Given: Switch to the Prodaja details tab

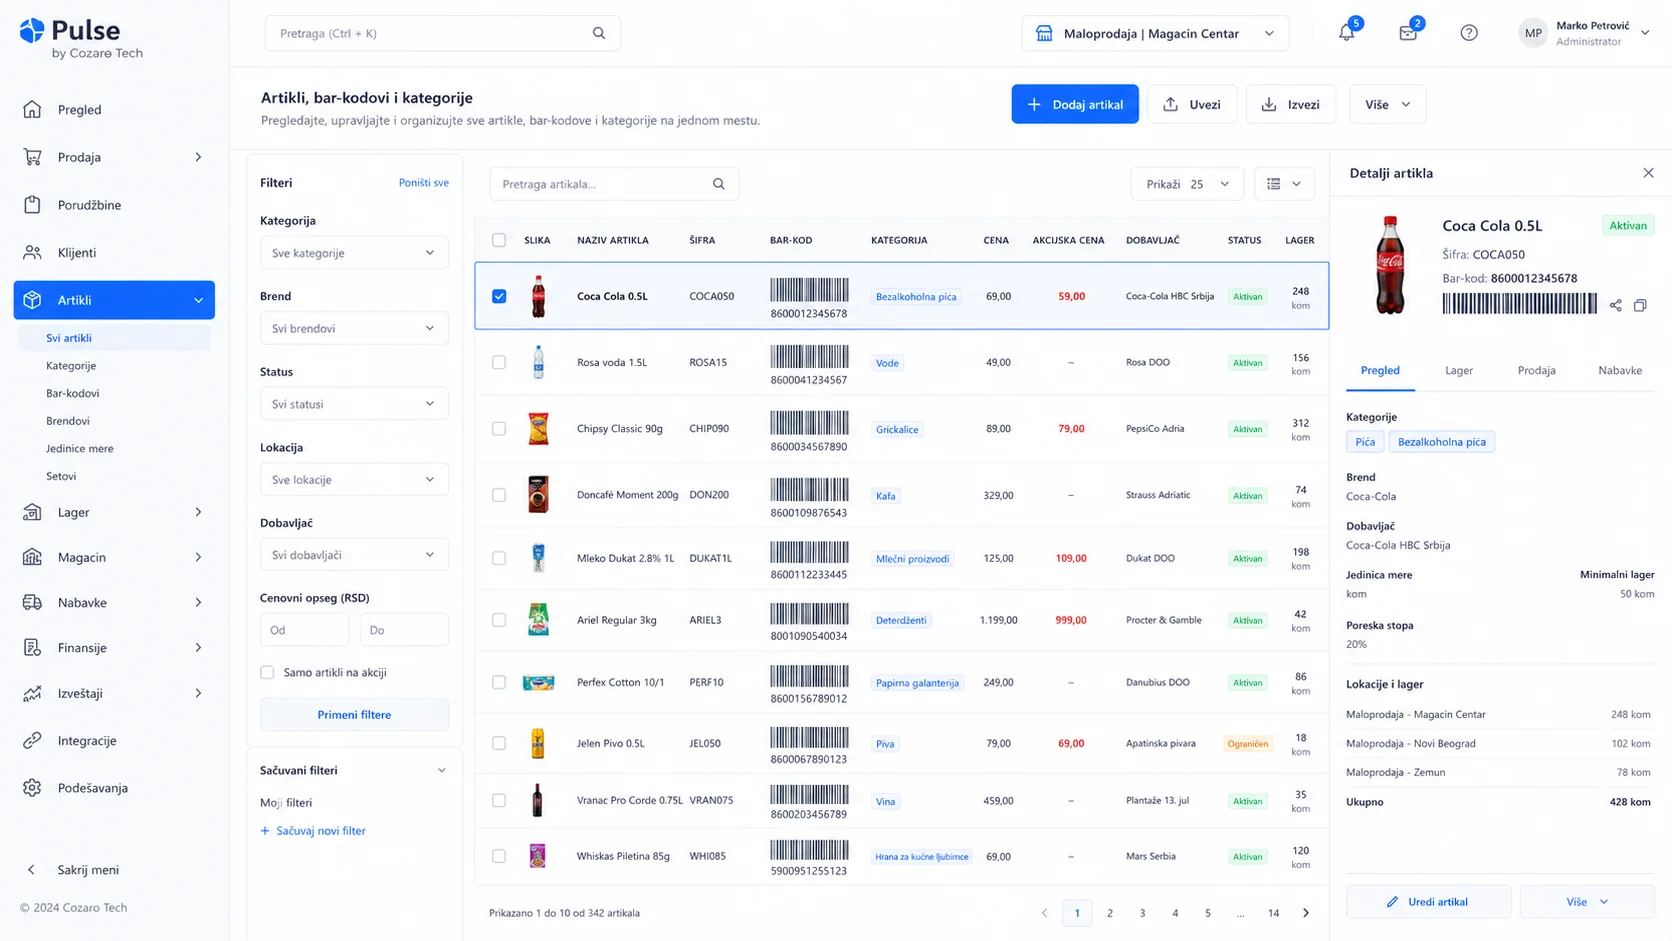Looking at the screenshot, I should (1536, 370).
